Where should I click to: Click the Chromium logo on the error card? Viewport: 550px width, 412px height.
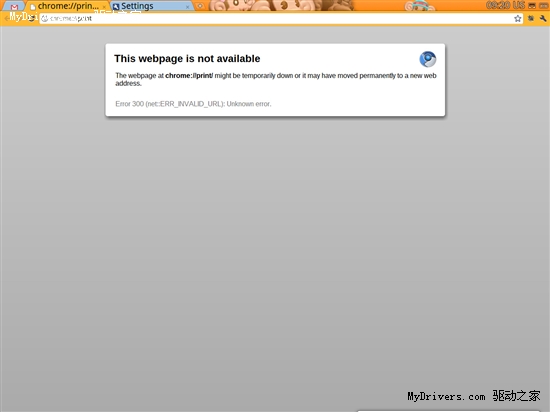(428, 59)
